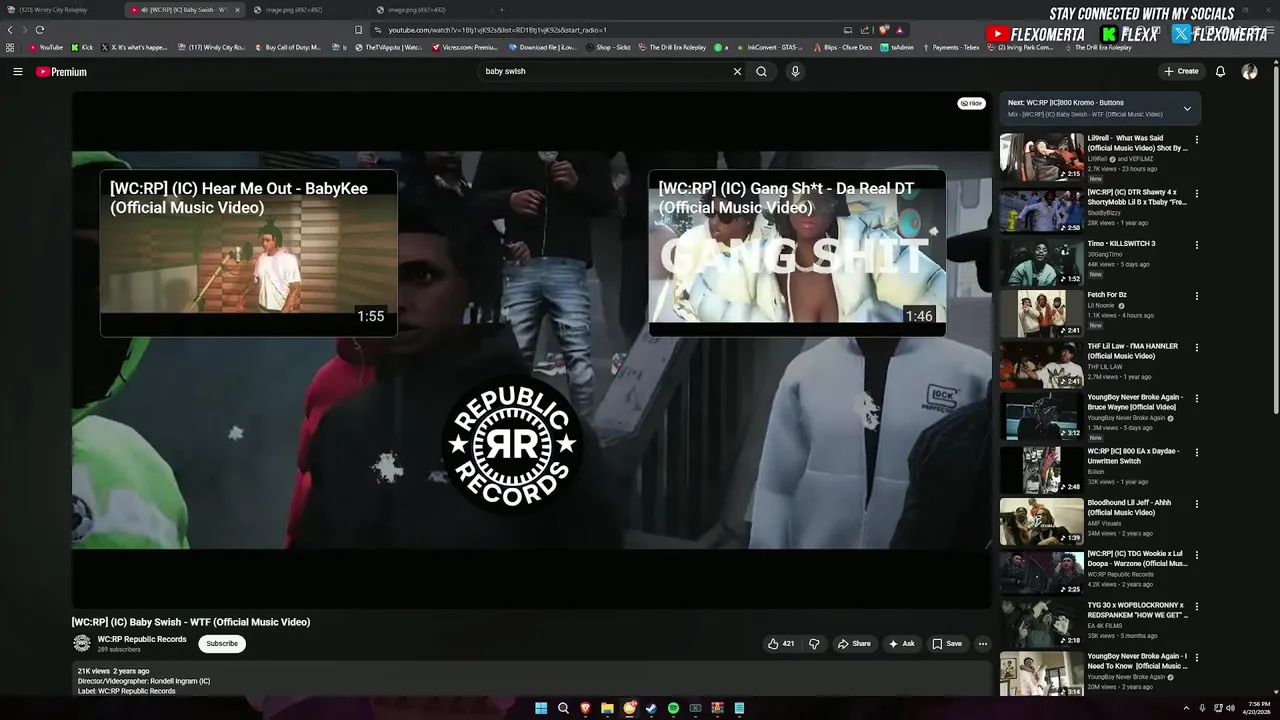
Task: Open File Explorer from the taskbar
Action: pyautogui.click(x=607, y=708)
